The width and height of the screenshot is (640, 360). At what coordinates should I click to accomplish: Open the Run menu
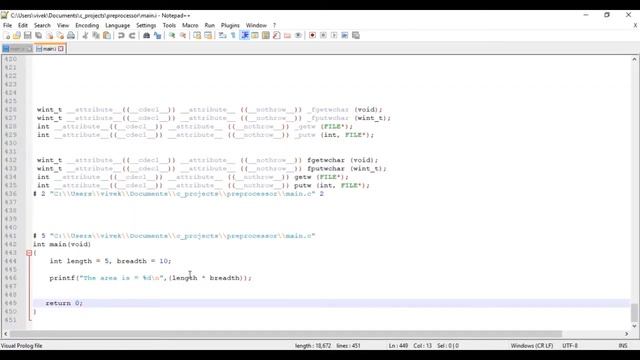(209, 25)
